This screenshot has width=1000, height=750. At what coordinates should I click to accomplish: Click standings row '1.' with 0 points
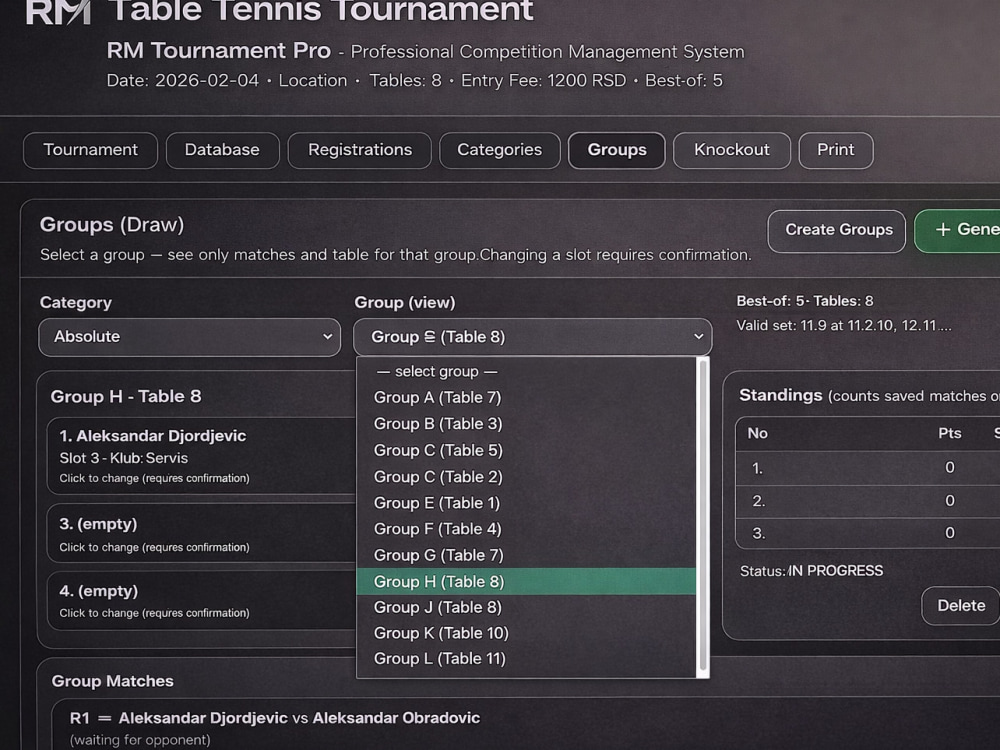point(867,468)
